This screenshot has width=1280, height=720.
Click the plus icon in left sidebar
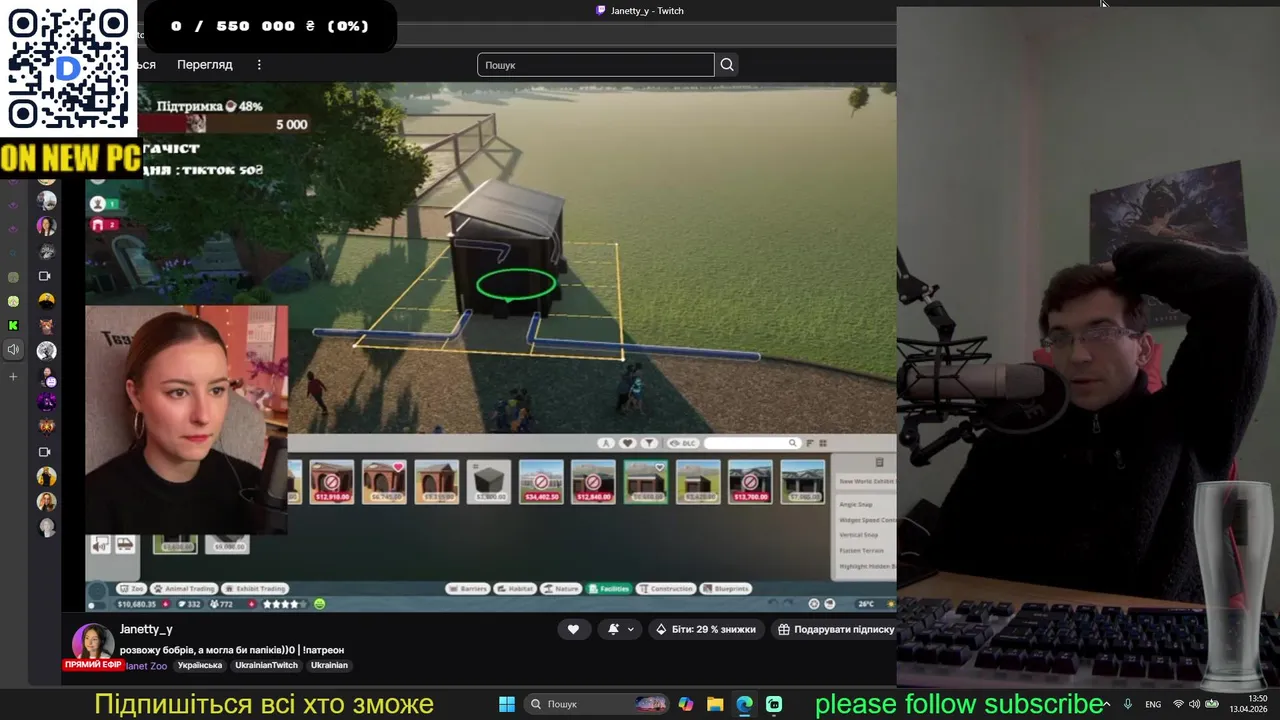pos(13,377)
